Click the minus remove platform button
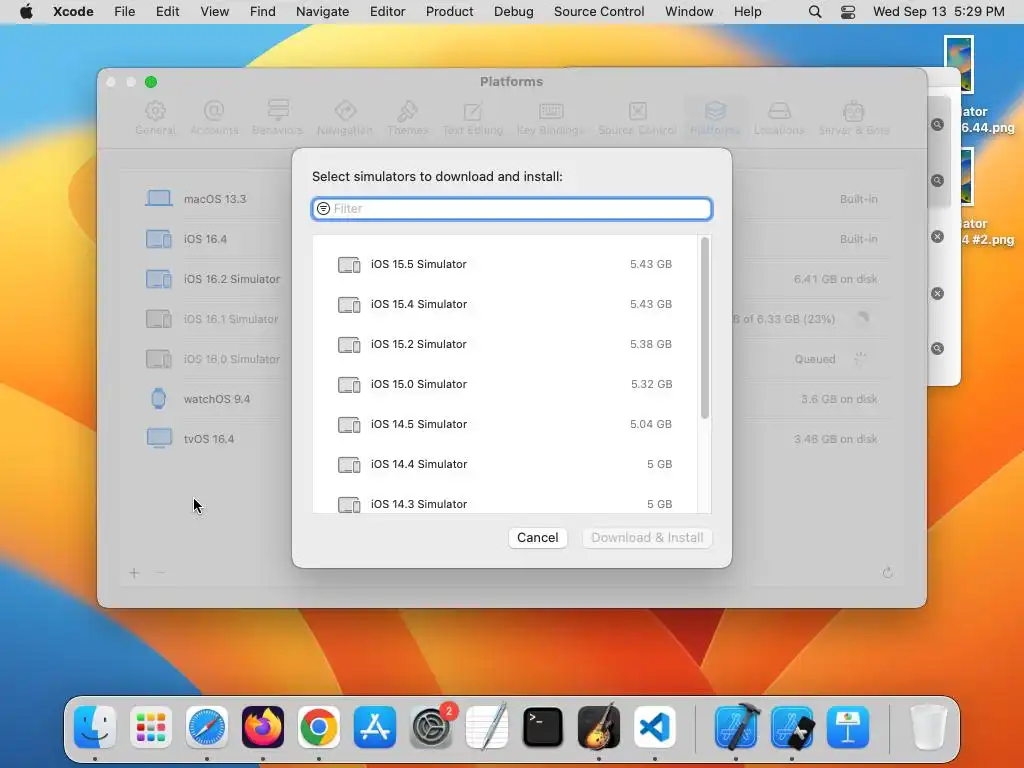The height and width of the screenshot is (768, 1024). click(160, 573)
